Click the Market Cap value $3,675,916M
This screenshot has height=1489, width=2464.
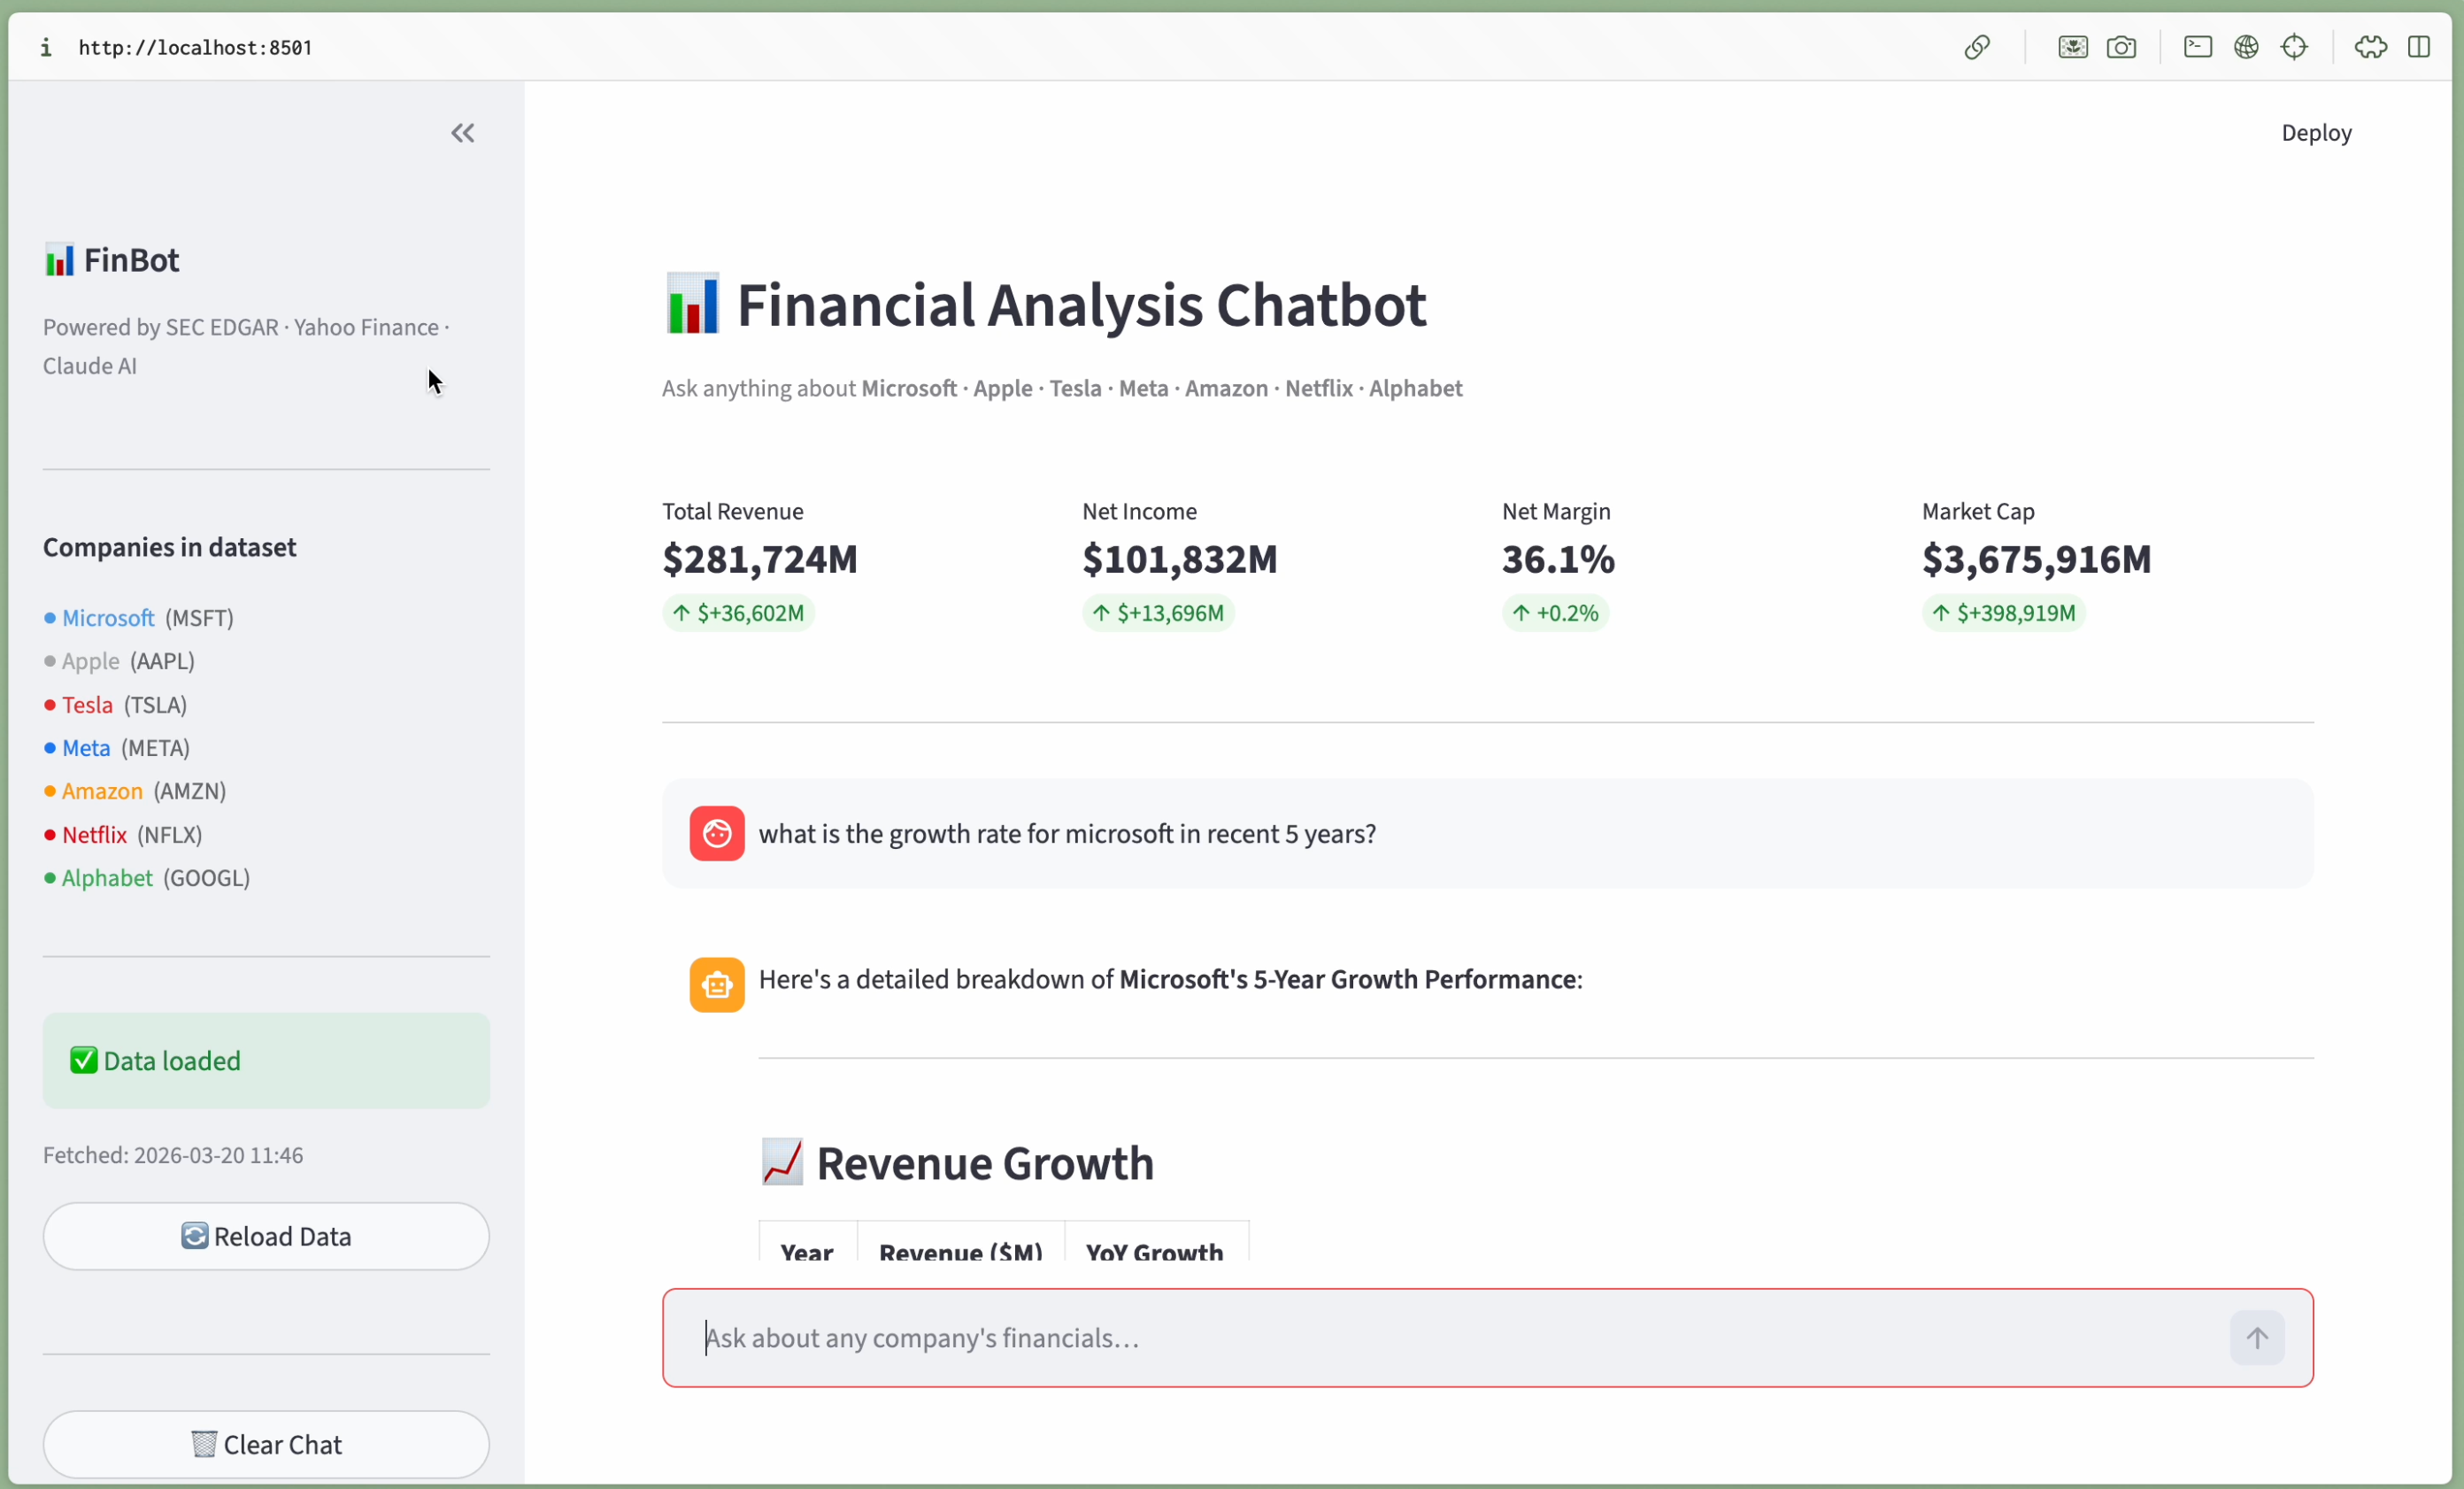(2036, 559)
